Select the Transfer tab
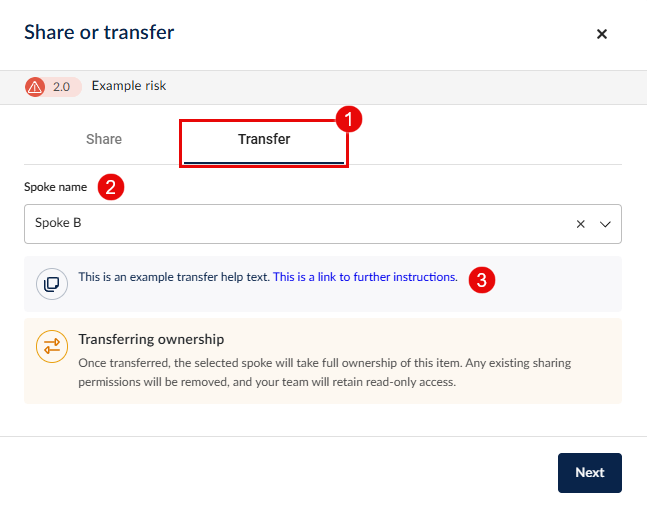The width and height of the screenshot is (647, 516). pyautogui.click(x=264, y=140)
